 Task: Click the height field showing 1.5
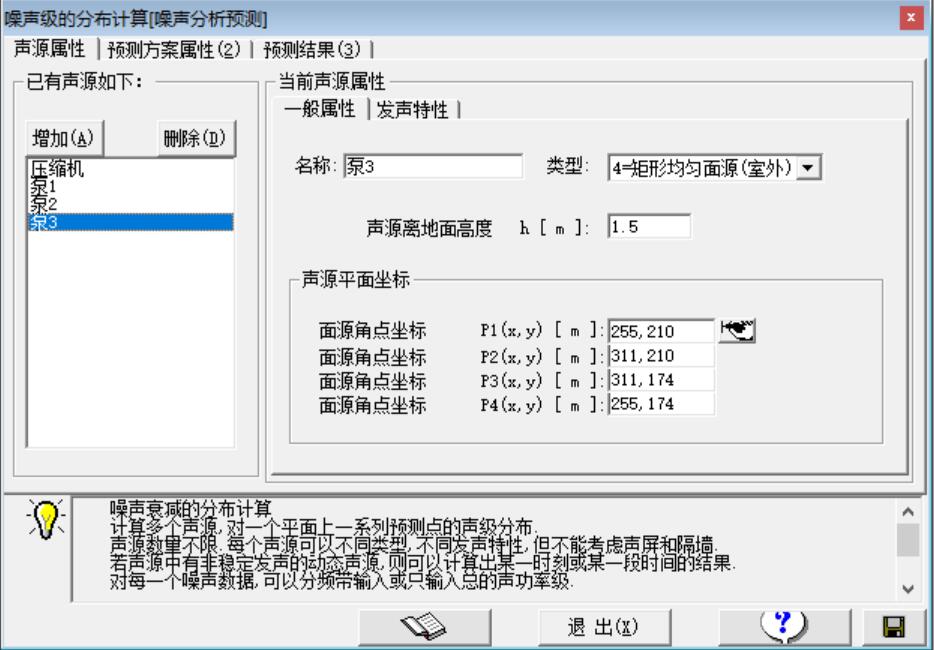(649, 226)
